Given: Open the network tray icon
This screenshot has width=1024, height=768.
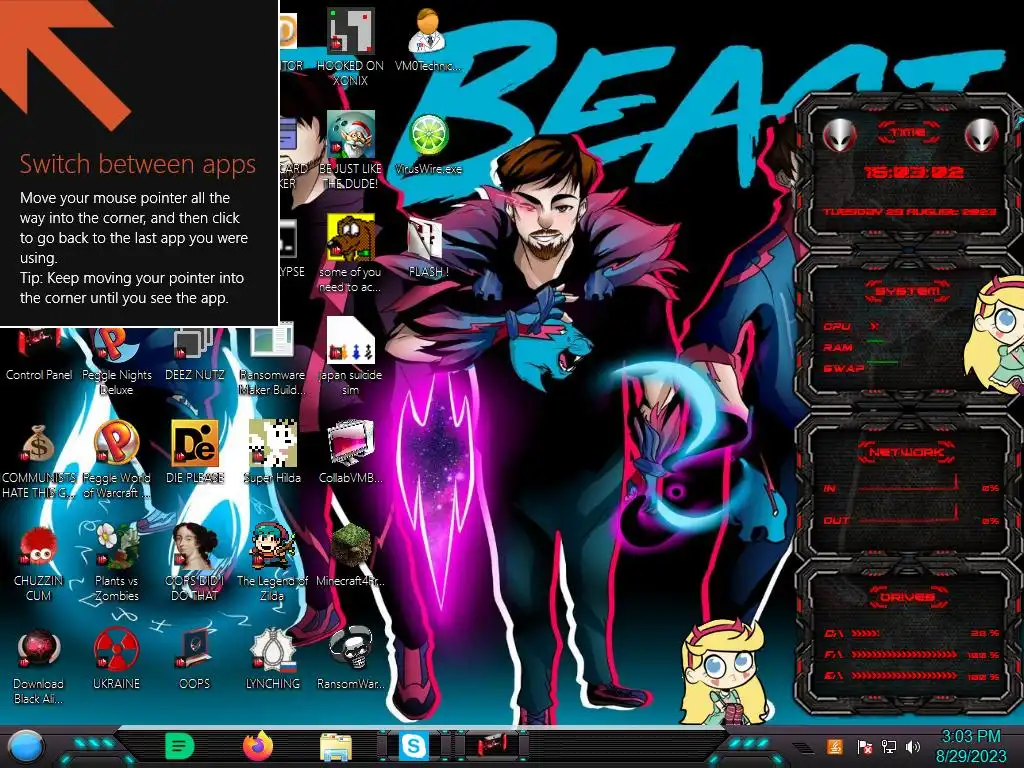Looking at the screenshot, I should pos(889,746).
